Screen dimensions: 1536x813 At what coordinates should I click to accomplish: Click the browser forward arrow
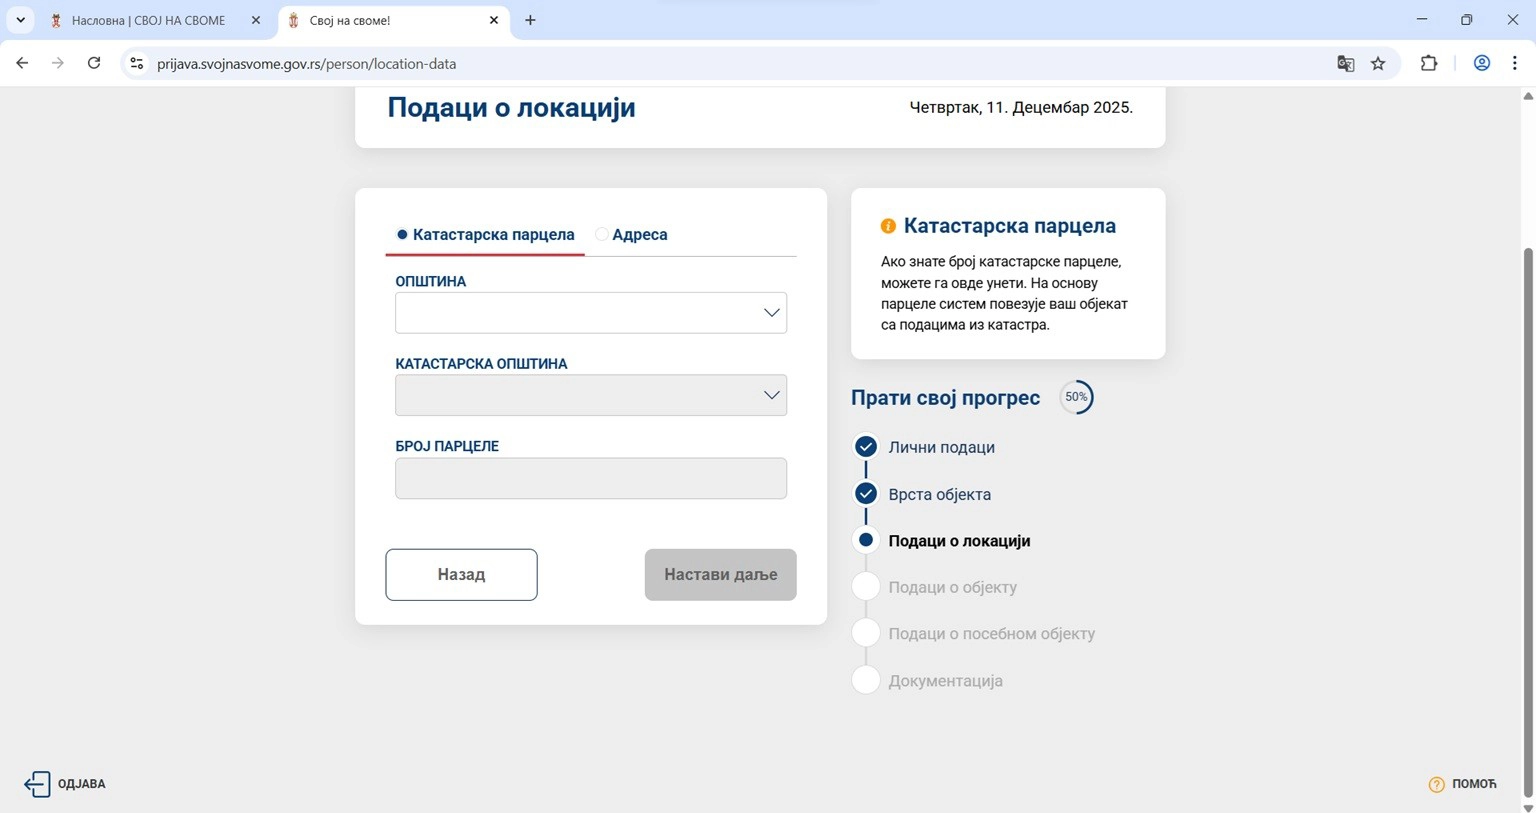click(58, 63)
